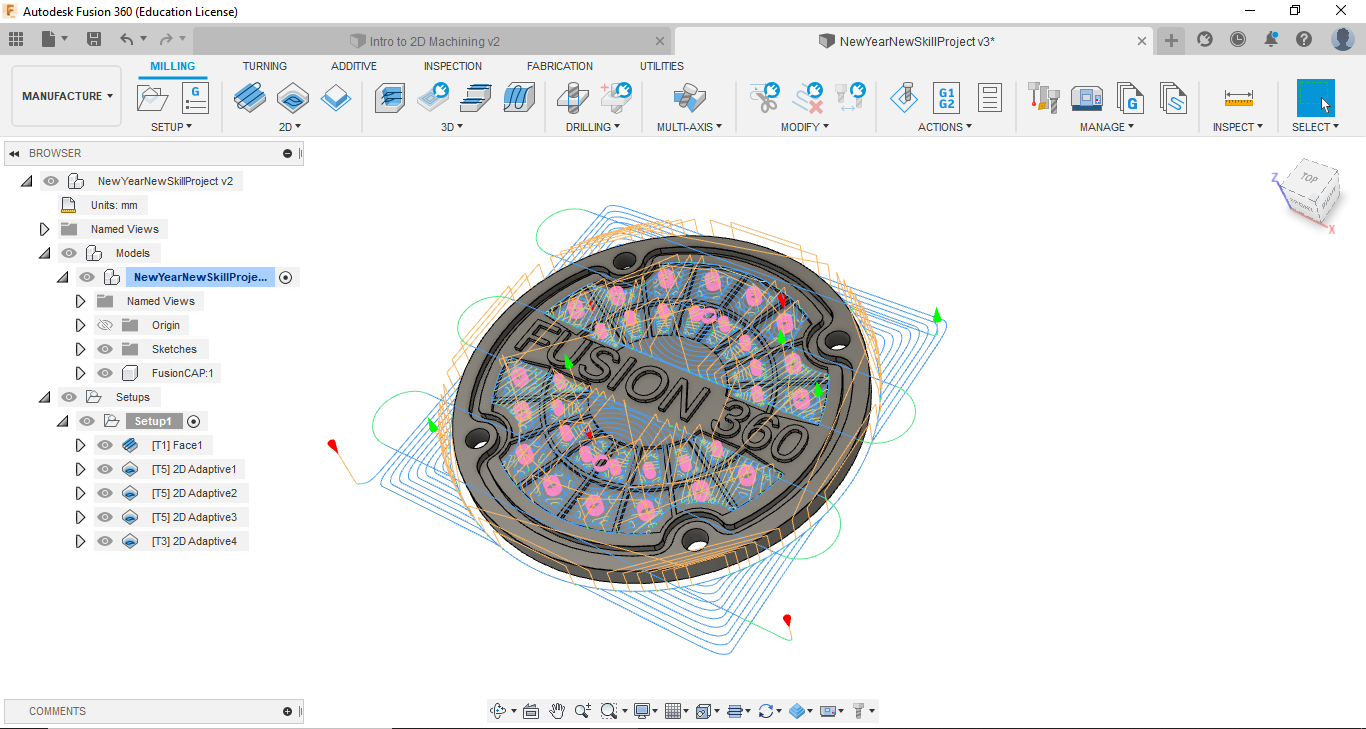Click the Swarf icon above Multi-Axis
Image resolution: width=1366 pixels, height=729 pixels.
[x=688, y=98]
